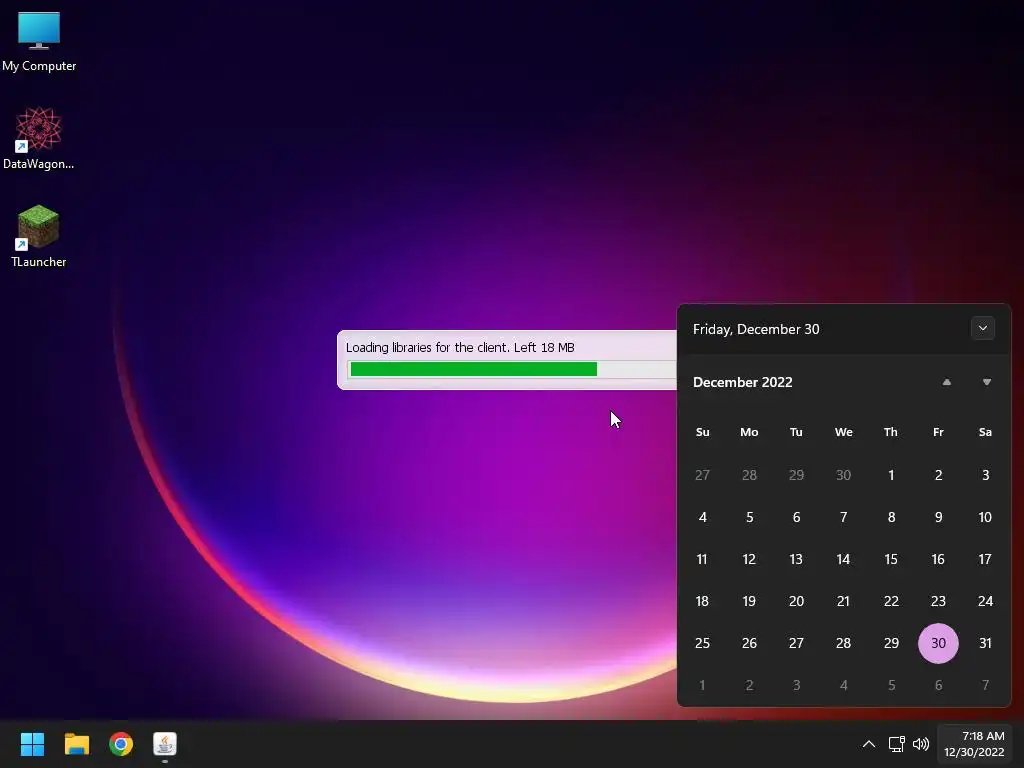Select December 14 in the calendar
Viewport: 1024px width, 768px height.
coord(843,559)
